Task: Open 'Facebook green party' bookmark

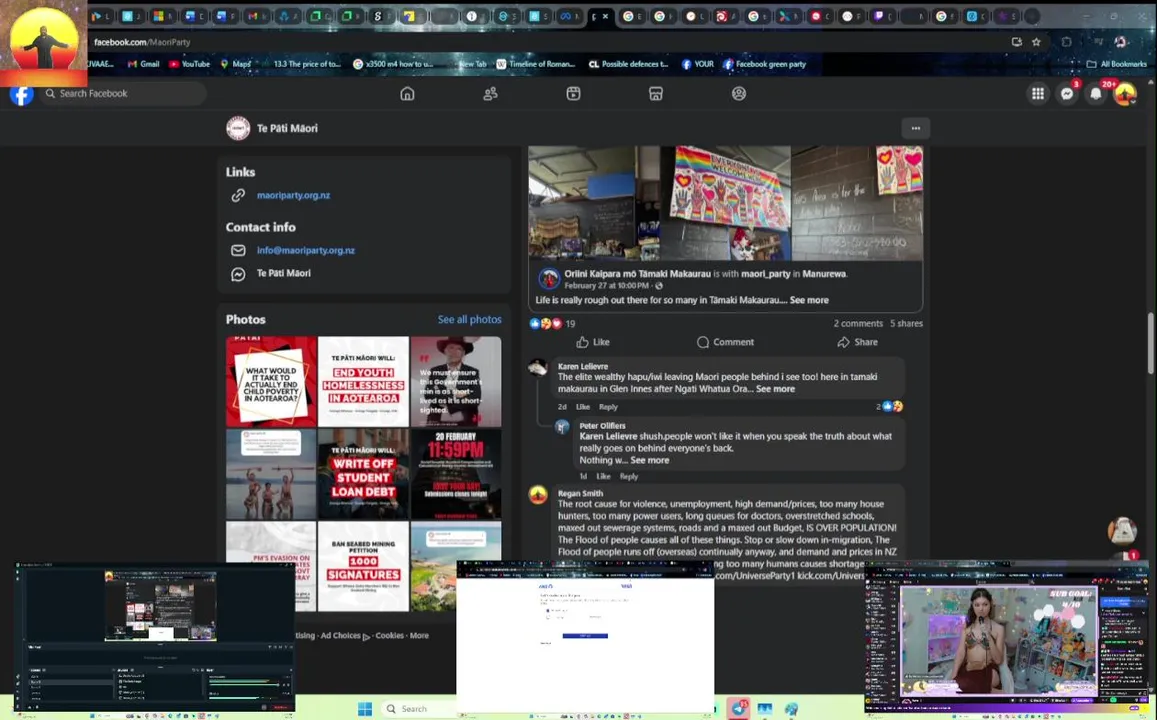Action: click(x=764, y=64)
